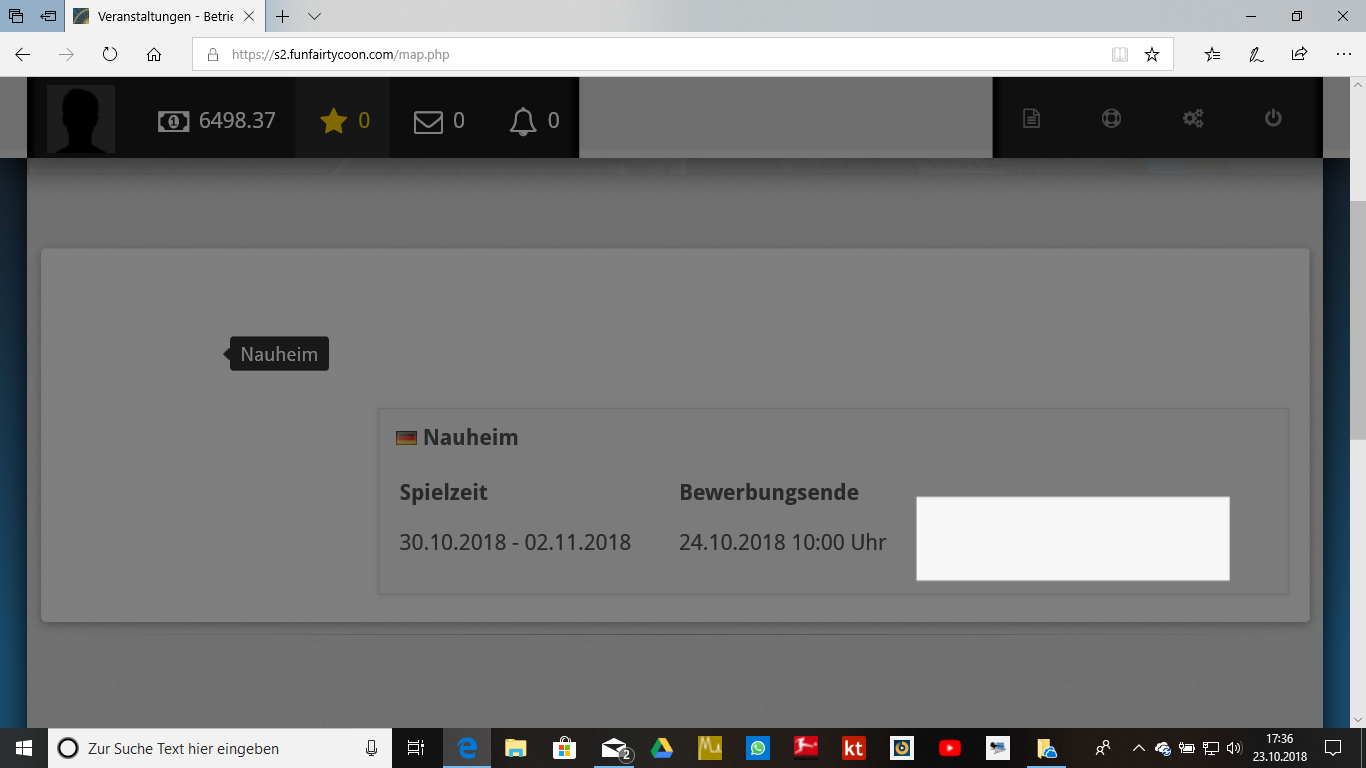
Task: Open WhatsApp from the taskbar
Action: pos(758,748)
